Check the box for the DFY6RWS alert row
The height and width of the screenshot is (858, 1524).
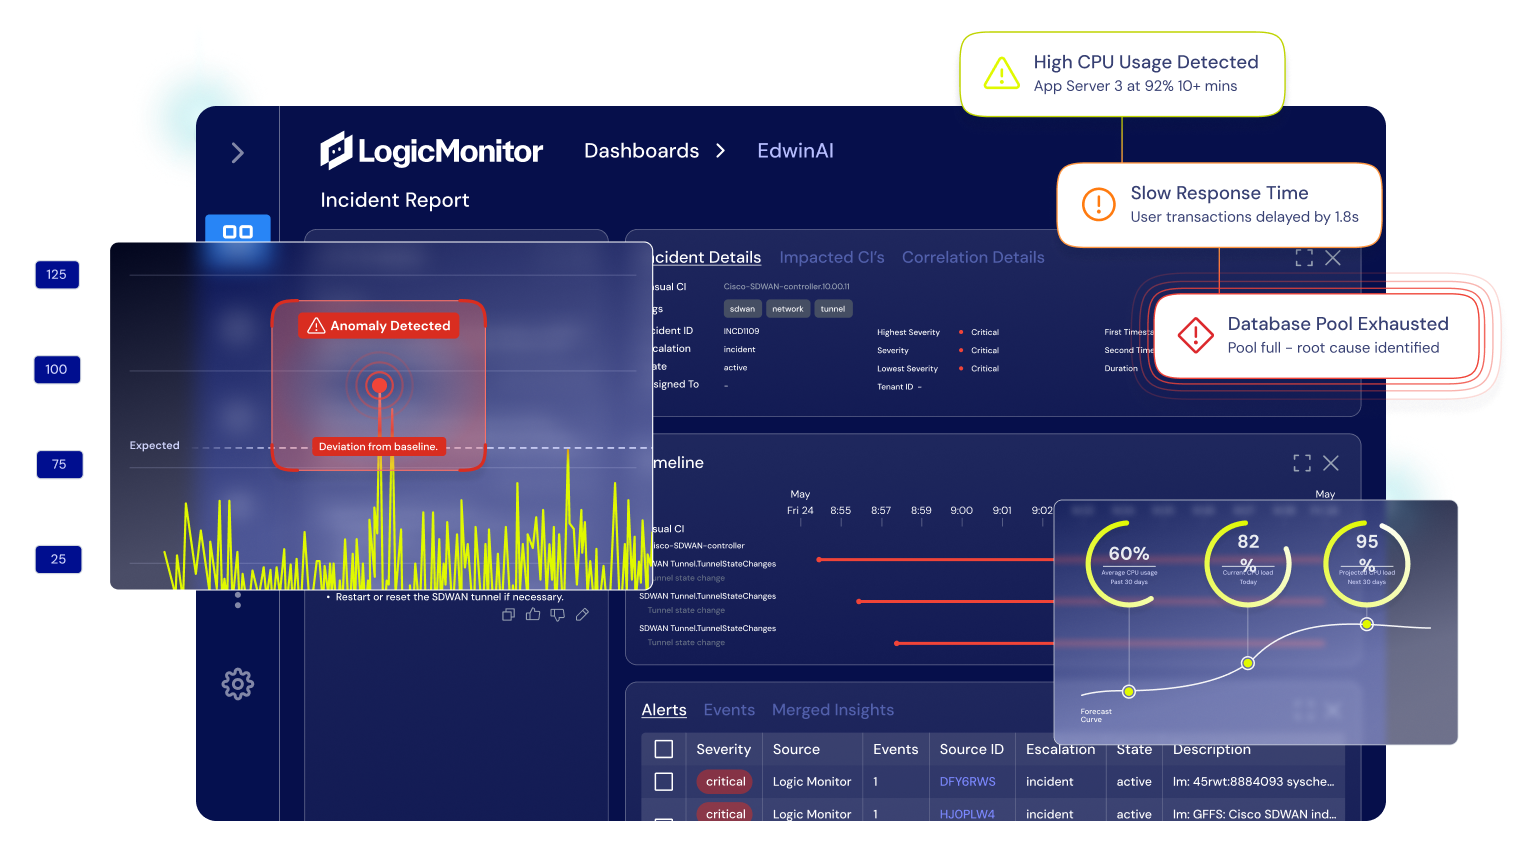pos(663,781)
